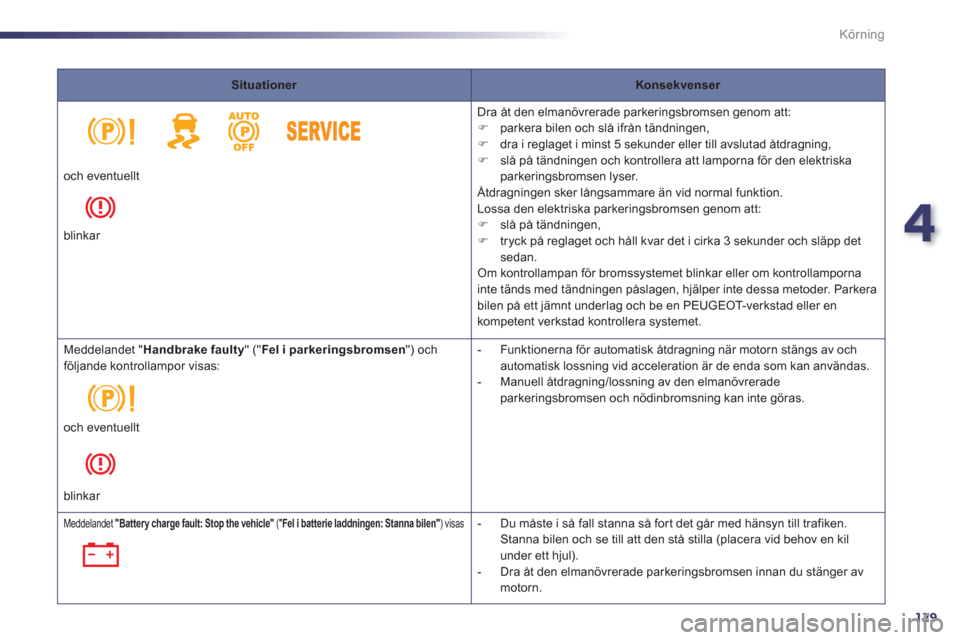This screenshot has height=640, width=960.
Task: Click the red brake warning icon in first row
Action: 100,207
